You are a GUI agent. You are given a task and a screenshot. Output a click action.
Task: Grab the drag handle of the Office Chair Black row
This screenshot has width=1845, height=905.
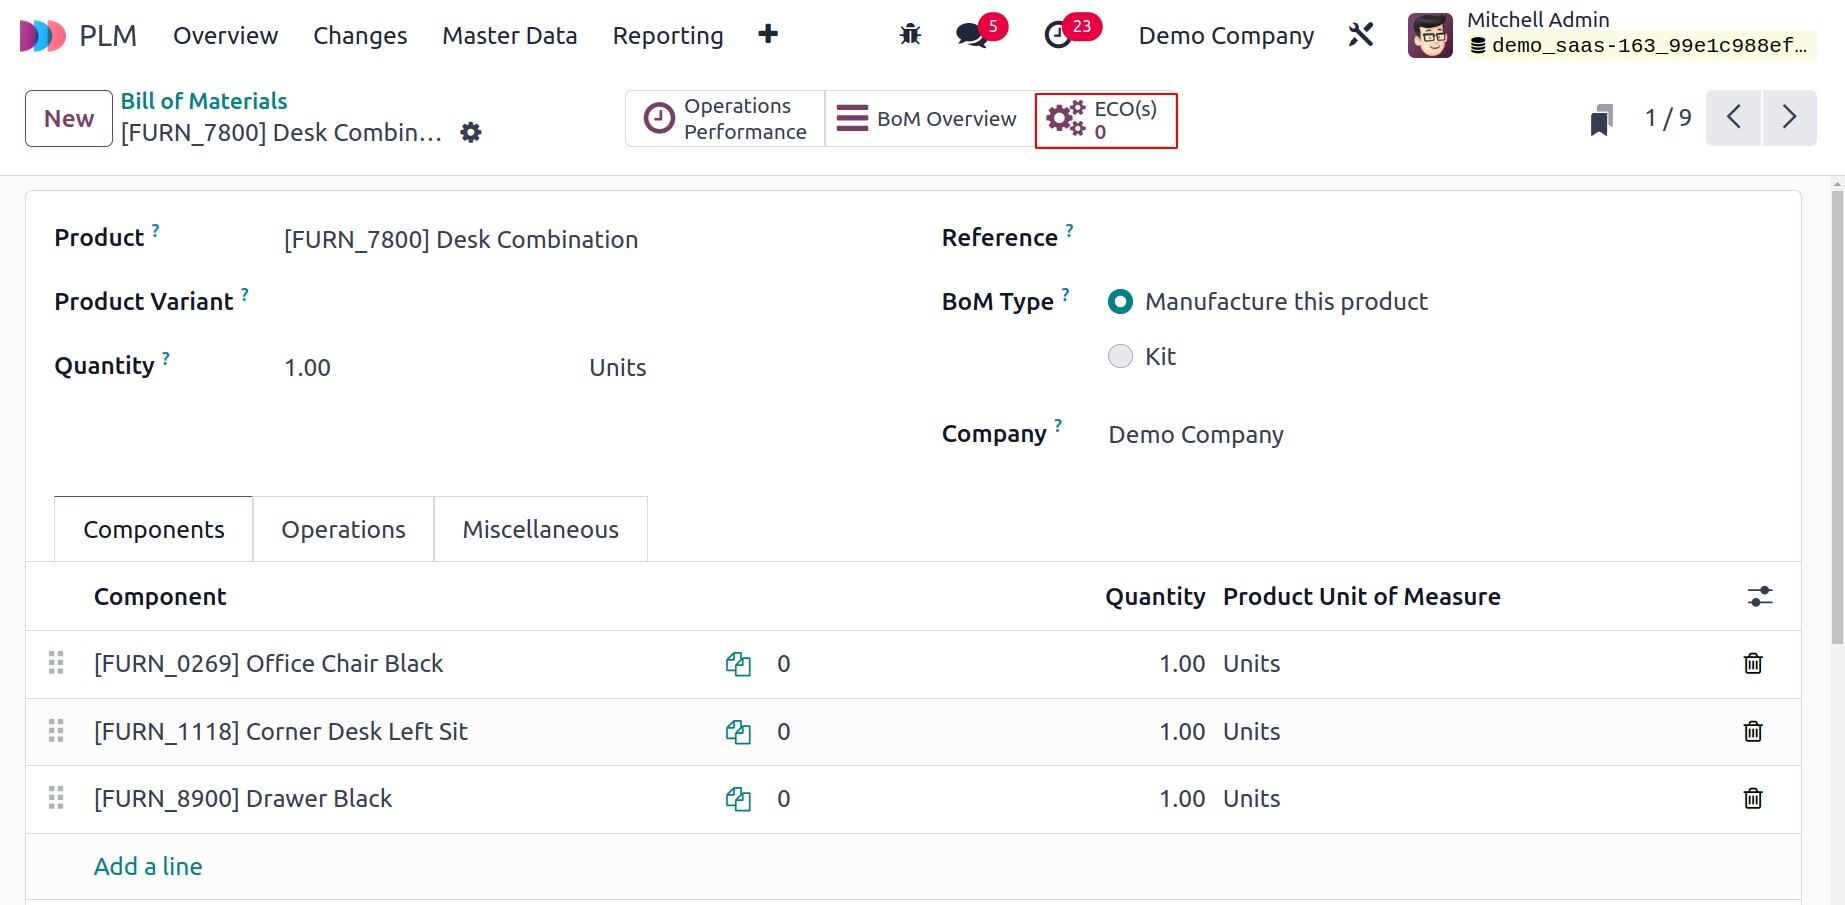pos(56,663)
